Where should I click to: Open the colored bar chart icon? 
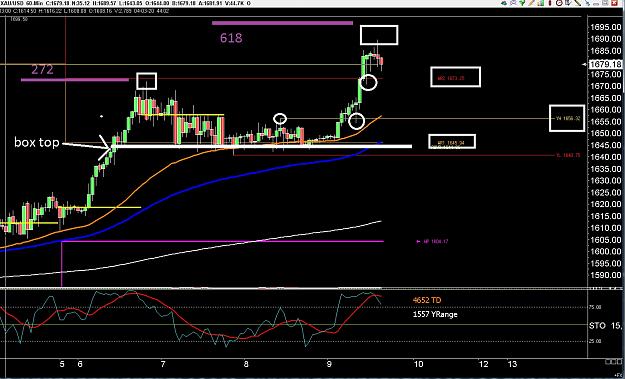[540, 3]
